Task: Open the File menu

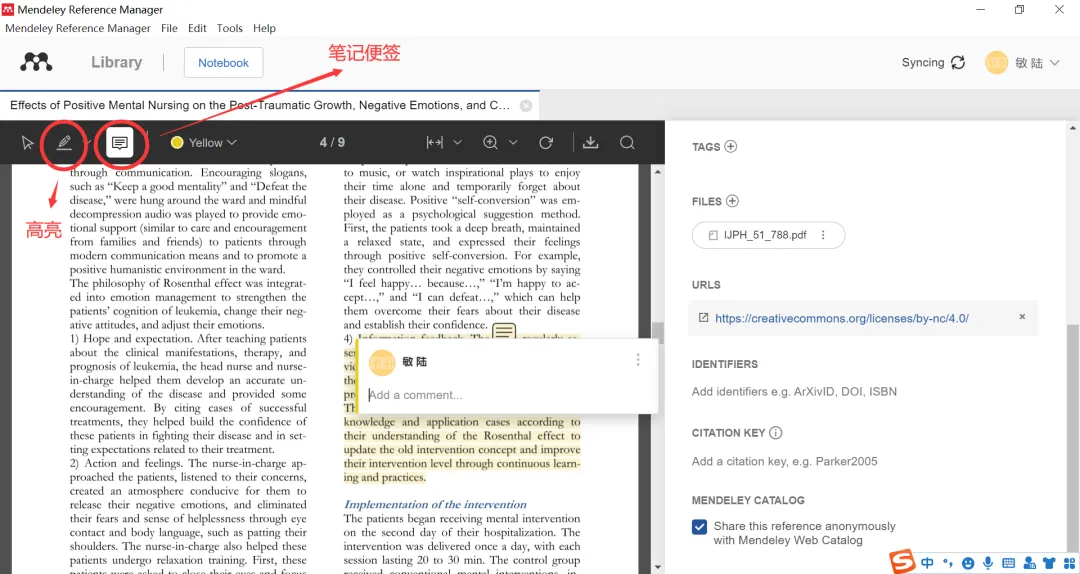Action: (x=169, y=28)
